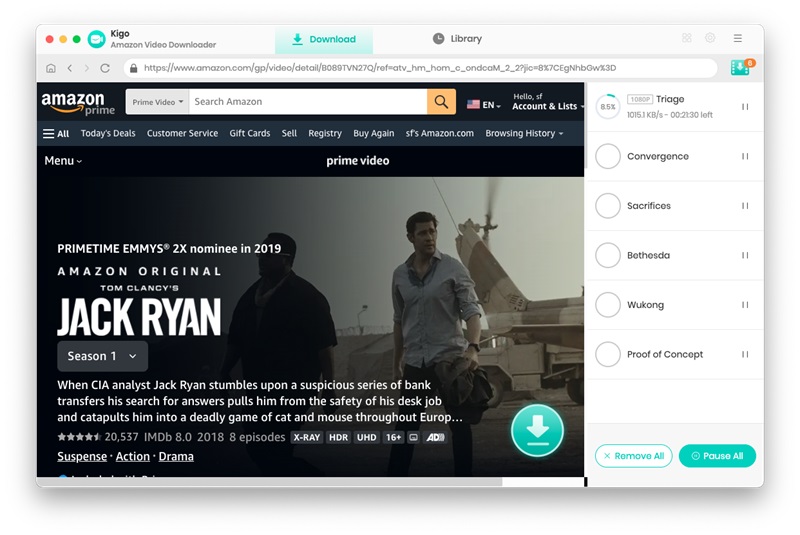Pause the Bethesda download
This screenshot has height=535, width=800.
point(745,255)
